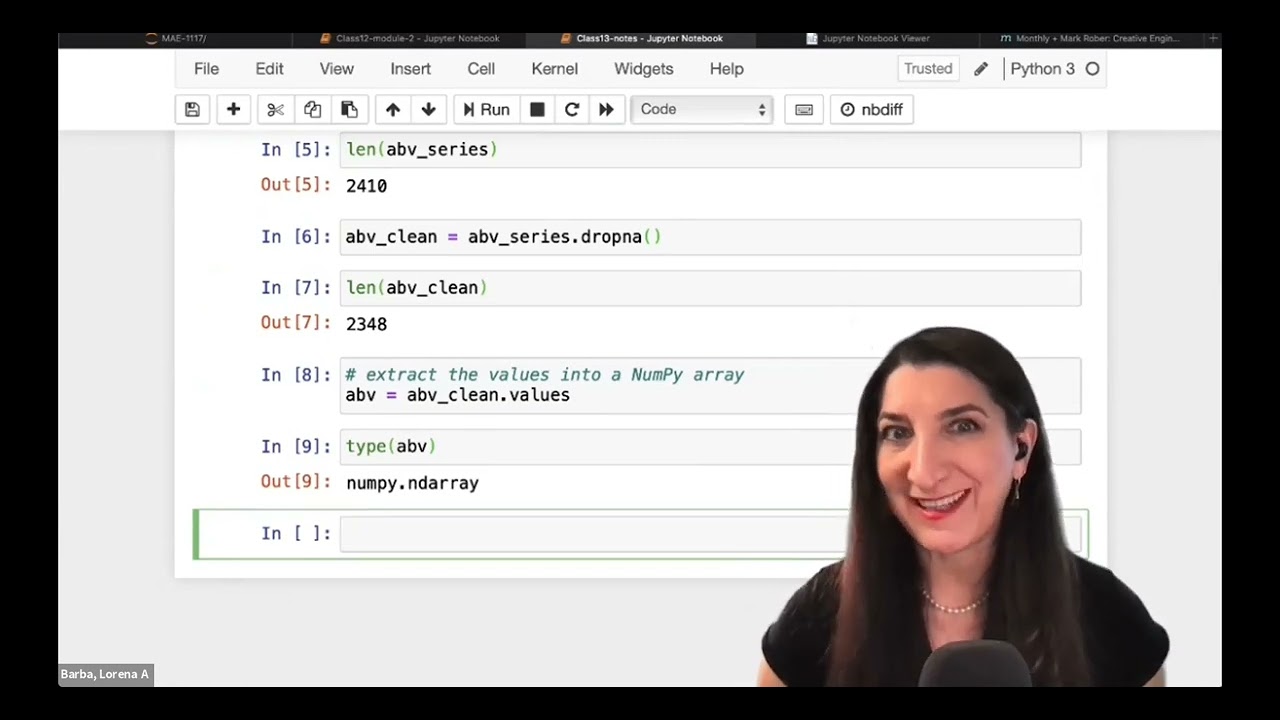Viewport: 1280px width, 720px height.
Task: Open the Insert menu
Action: (410, 69)
